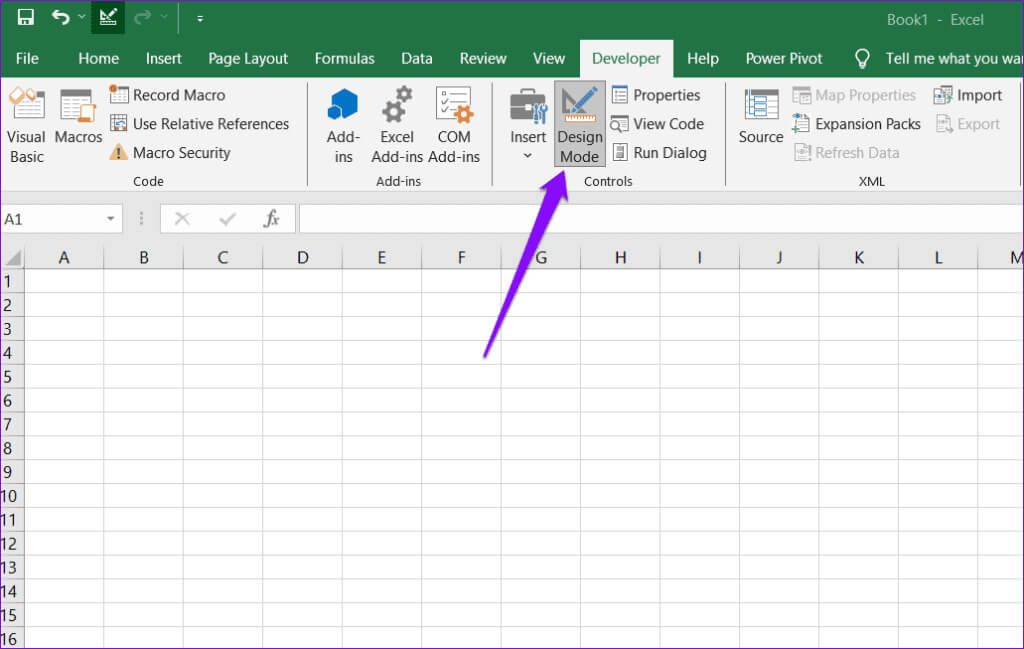Viewport: 1024px width, 649px height.
Task: Click the Insert Function fx icon
Action: pos(272,219)
